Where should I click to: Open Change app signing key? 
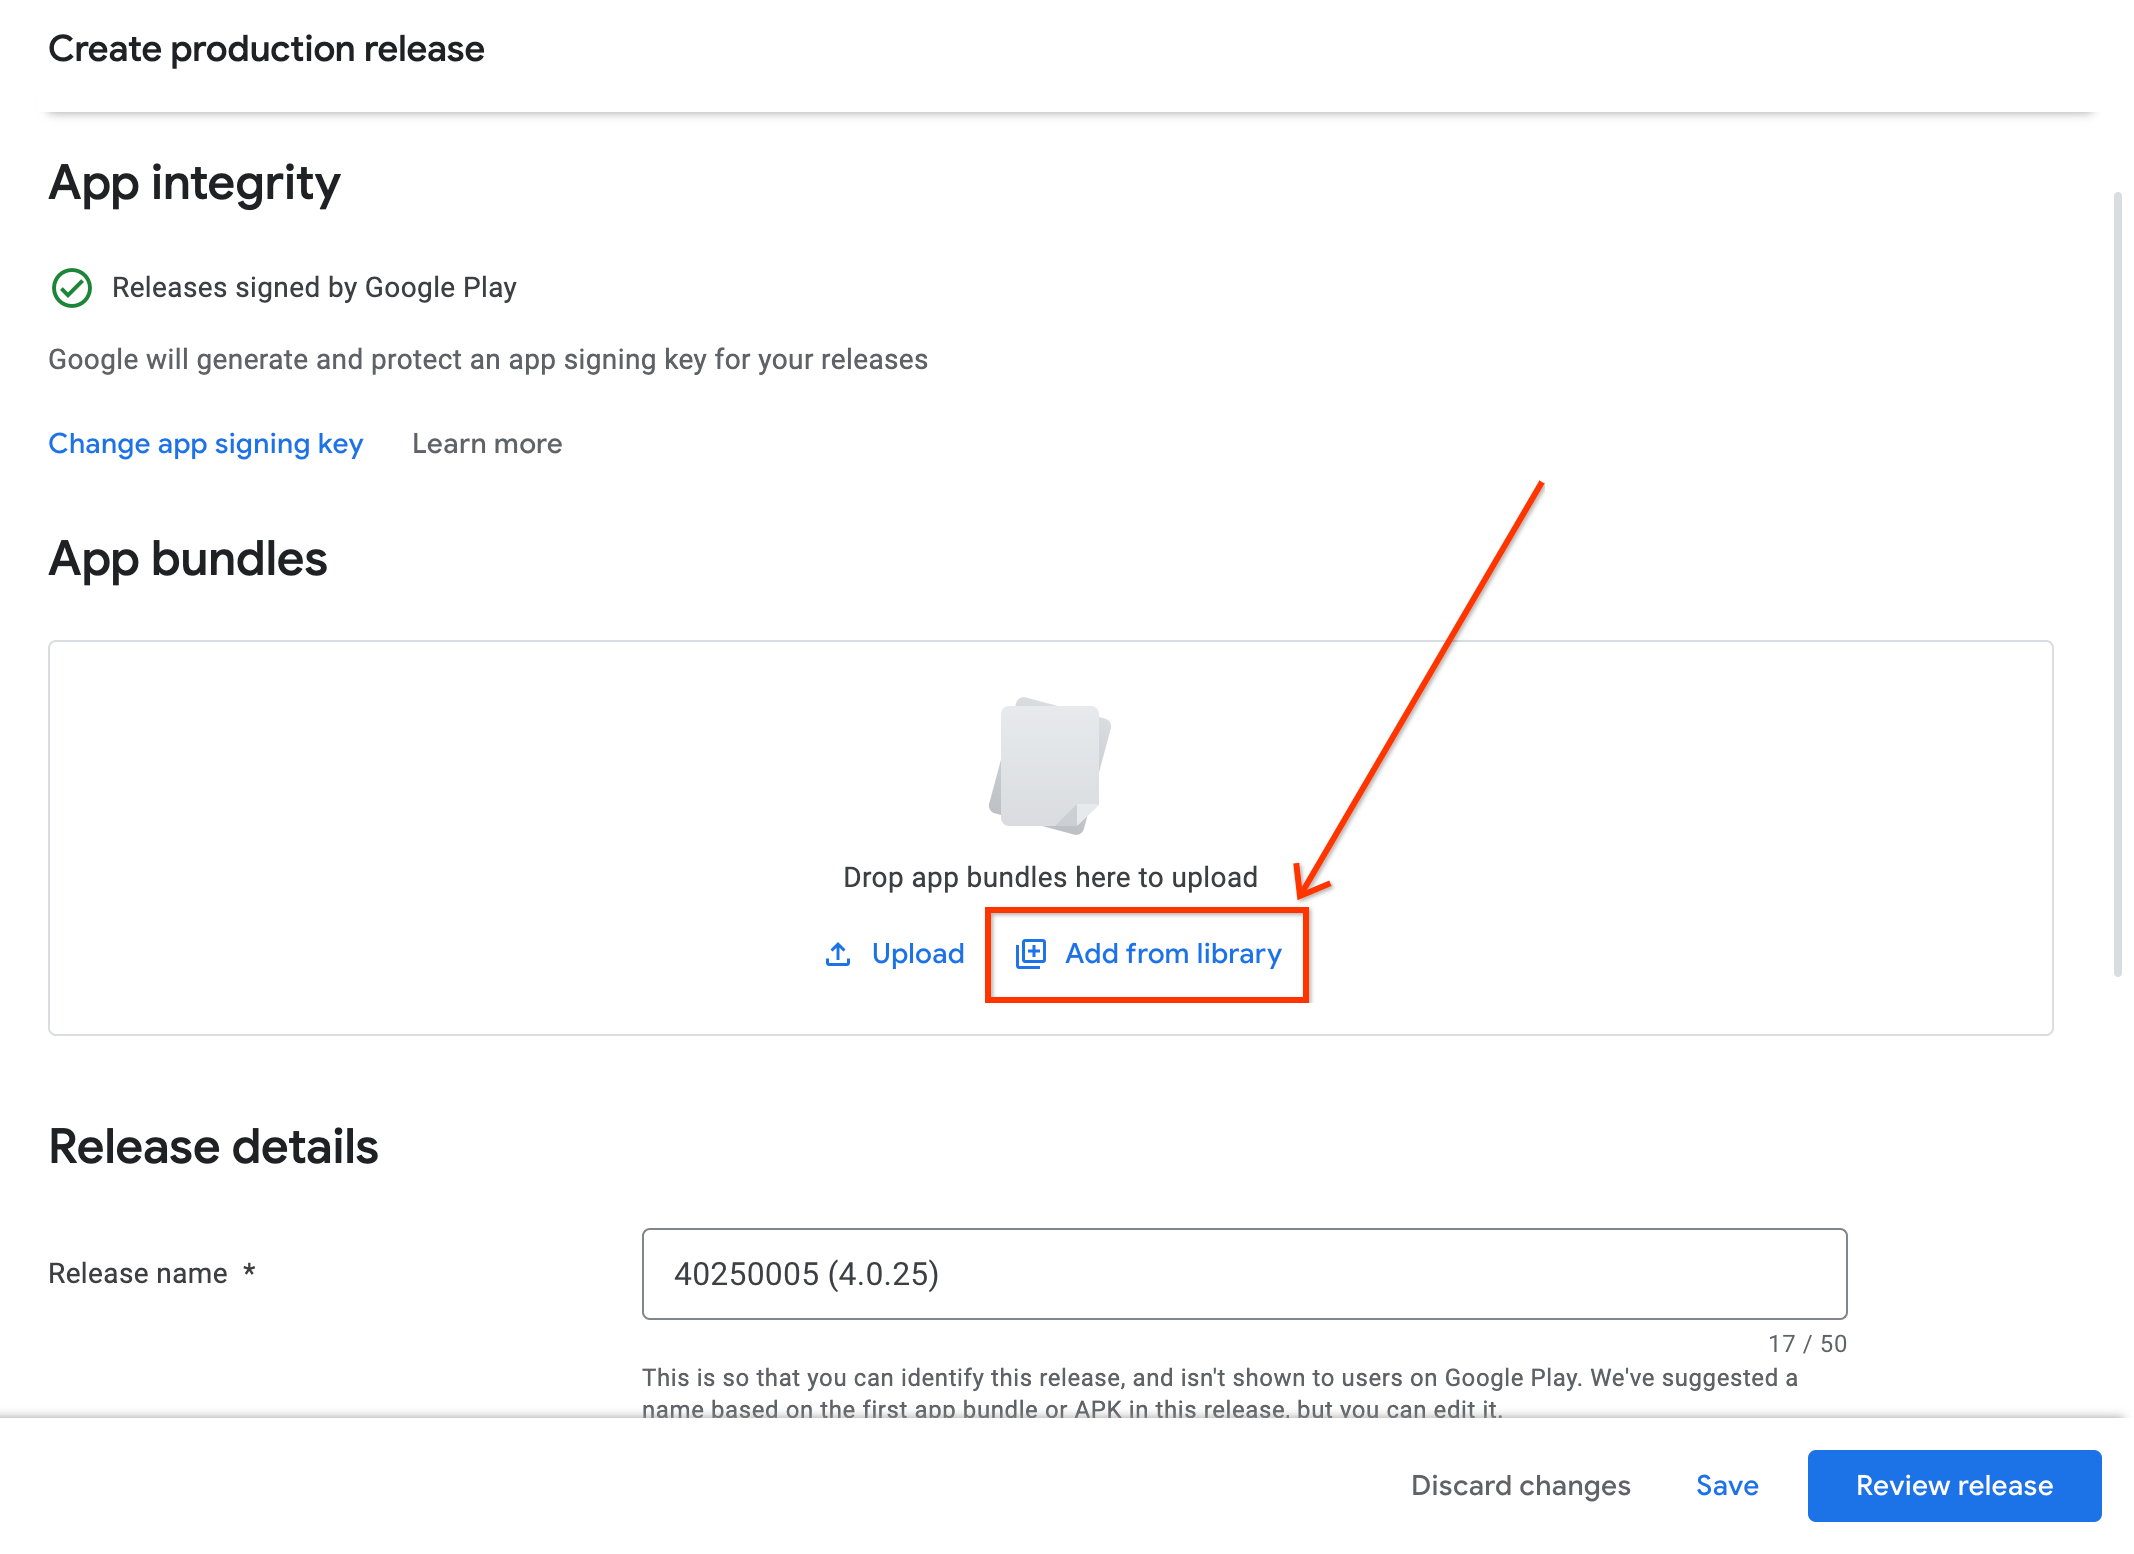(x=206, y=444)
